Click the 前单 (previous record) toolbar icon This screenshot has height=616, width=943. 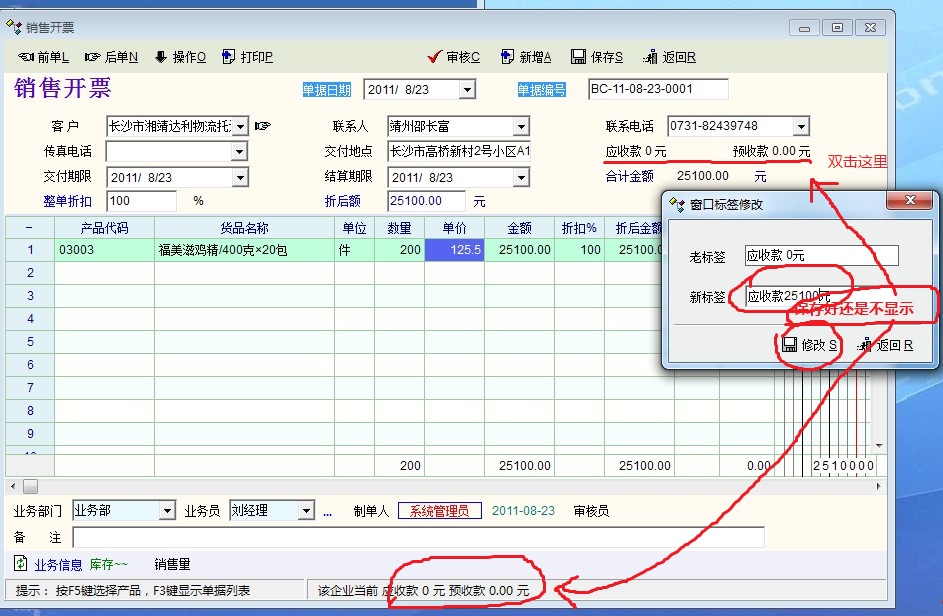pos(27,57)
